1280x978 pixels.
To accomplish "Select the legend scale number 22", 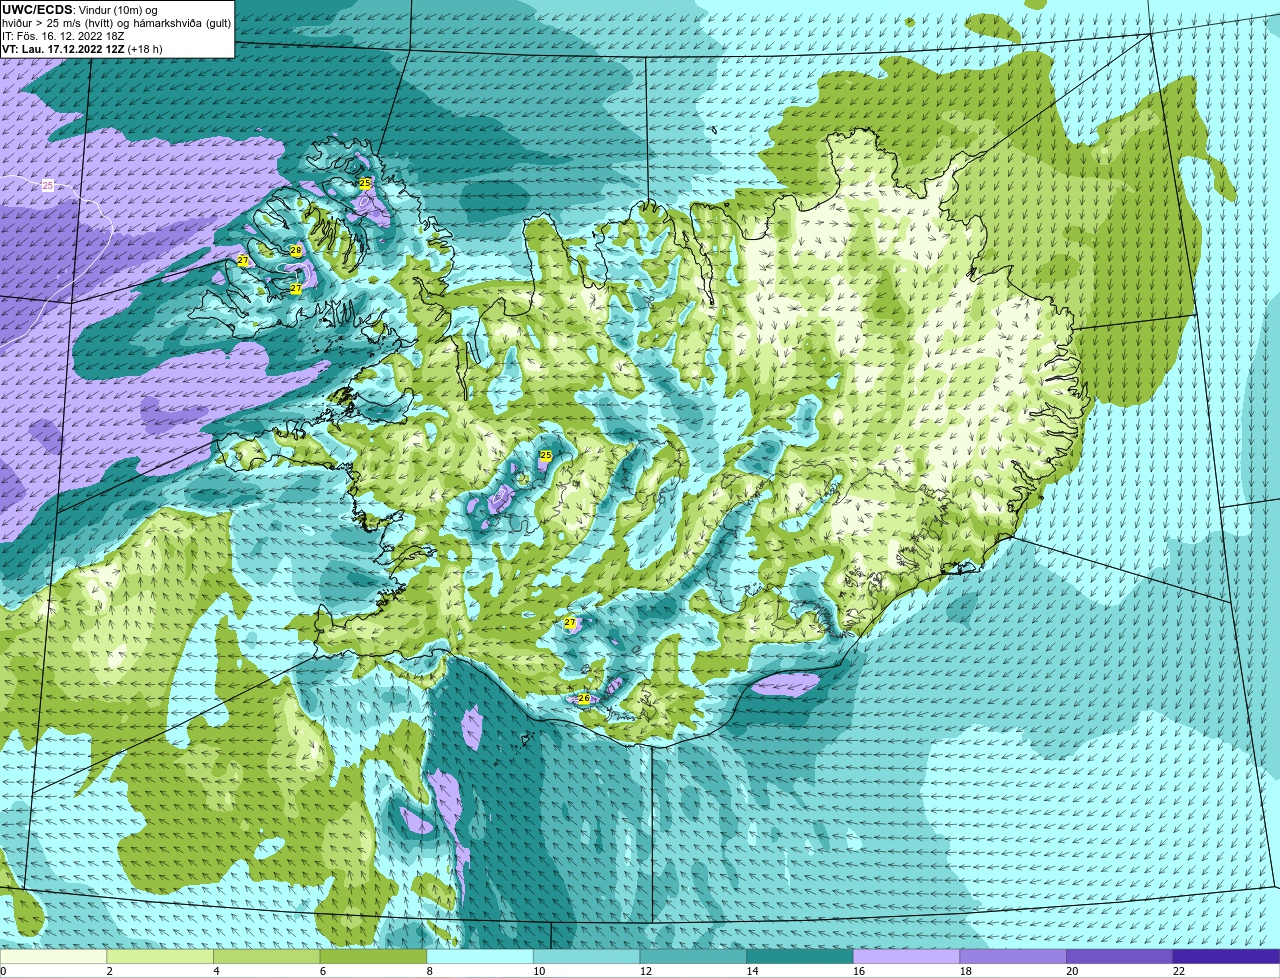I will pos(1179,971).
